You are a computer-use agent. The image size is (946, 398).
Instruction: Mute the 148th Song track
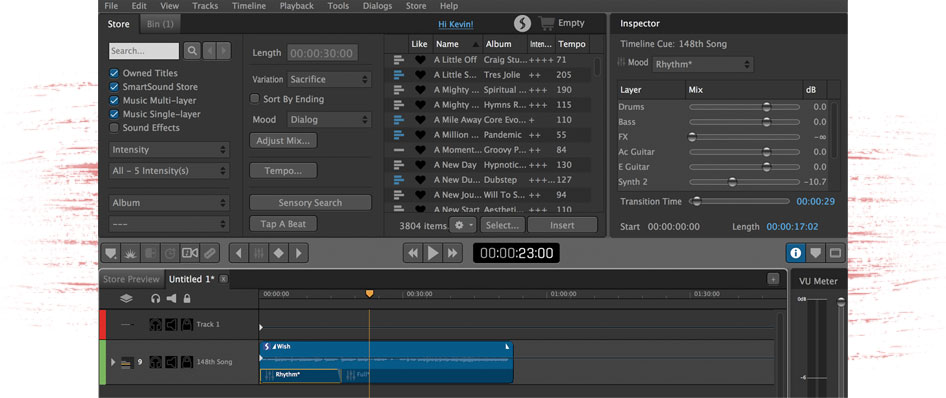[171, 362]
